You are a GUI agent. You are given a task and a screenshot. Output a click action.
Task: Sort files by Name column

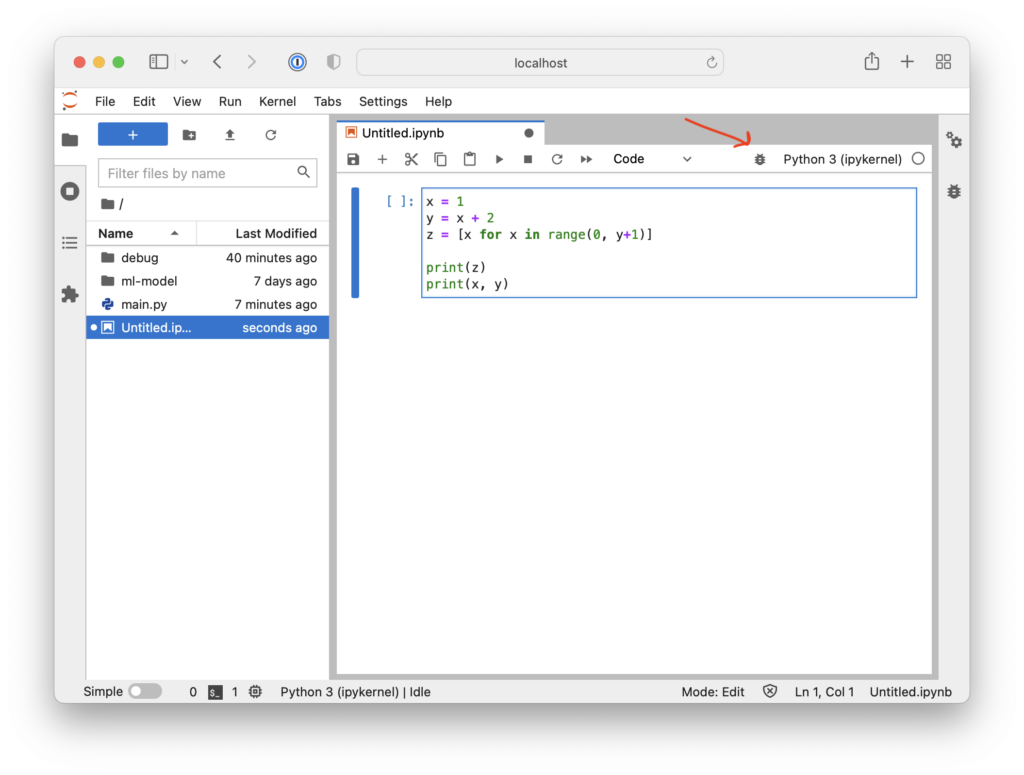(140, 233)
